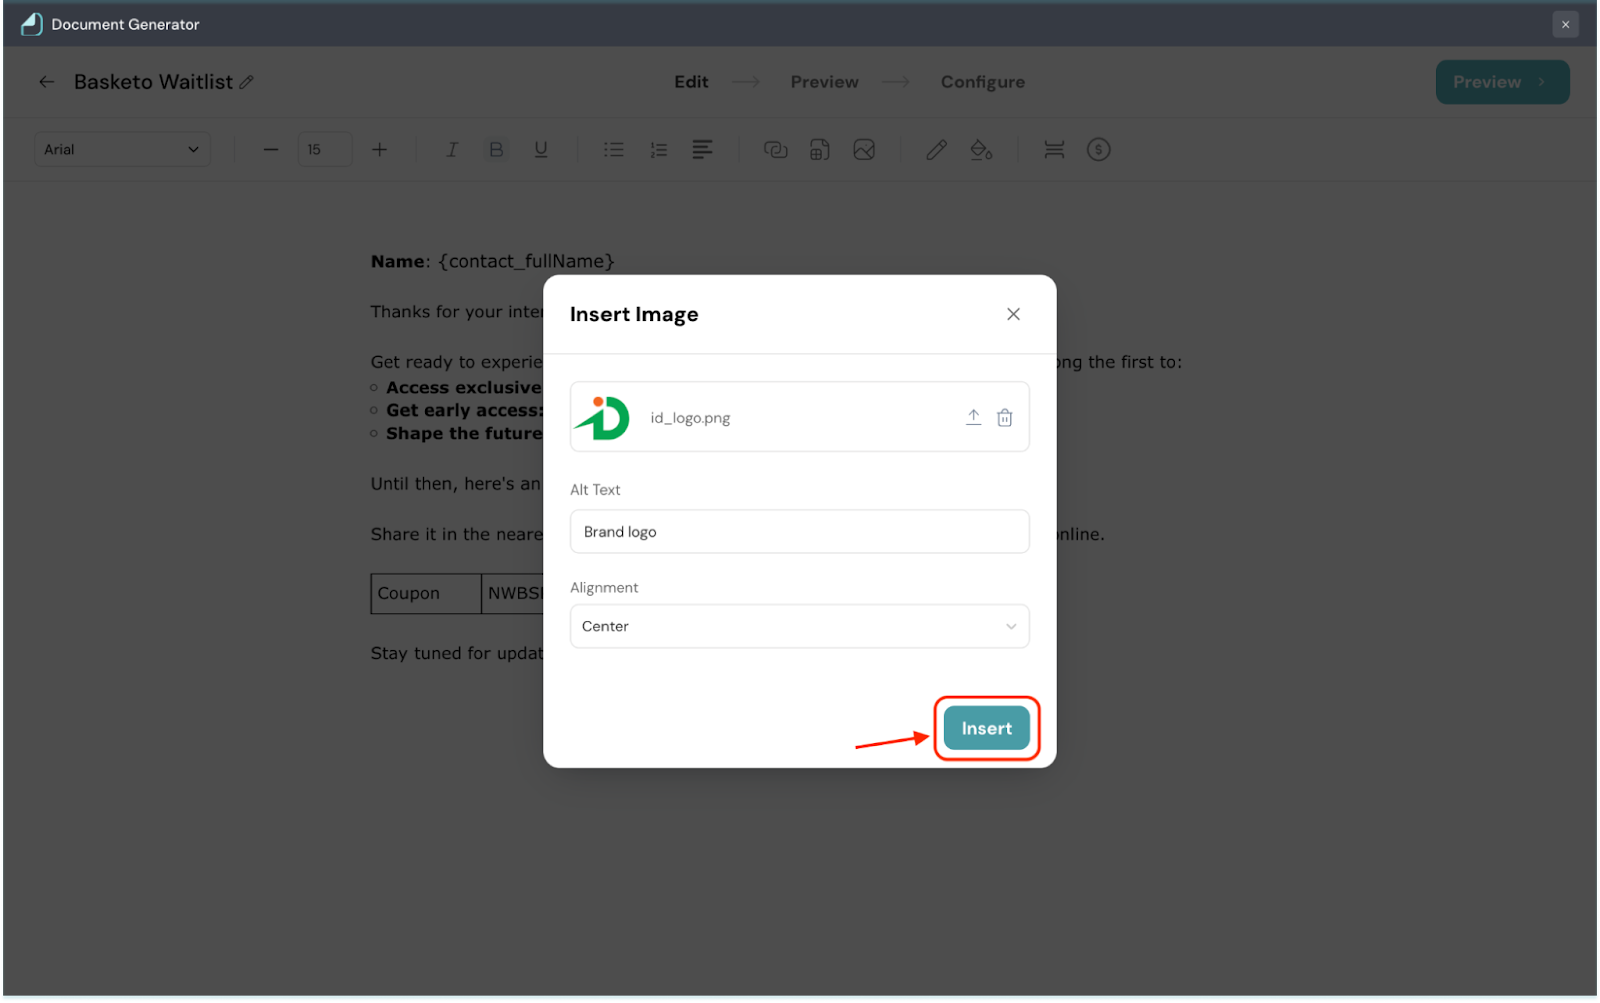Toggle italic formatting
The height and width of the screenshot is (1003, 1600).
[452, 150]
